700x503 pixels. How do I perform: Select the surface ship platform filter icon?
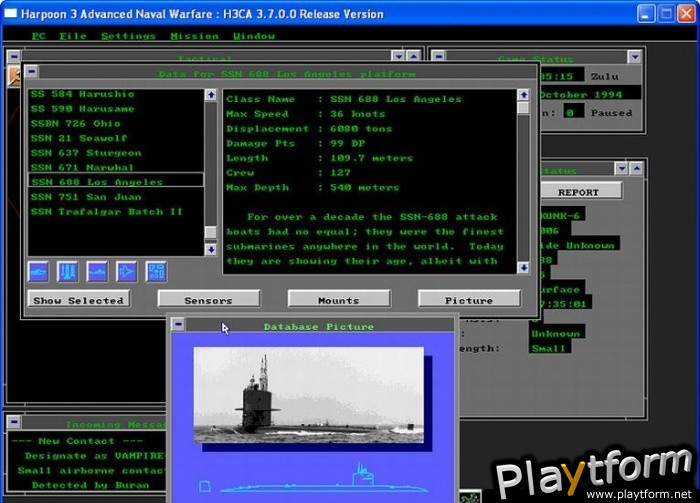38,271
